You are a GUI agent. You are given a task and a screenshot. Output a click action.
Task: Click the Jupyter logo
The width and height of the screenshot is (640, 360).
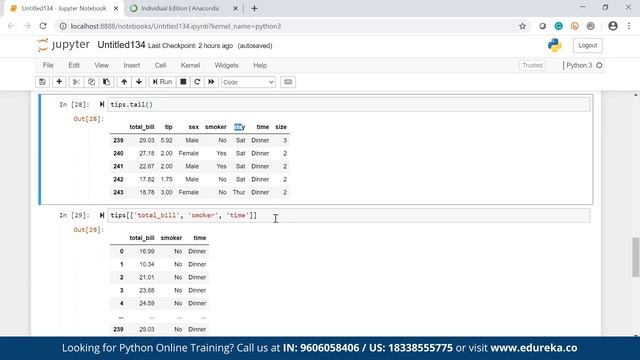coord(63,44)
